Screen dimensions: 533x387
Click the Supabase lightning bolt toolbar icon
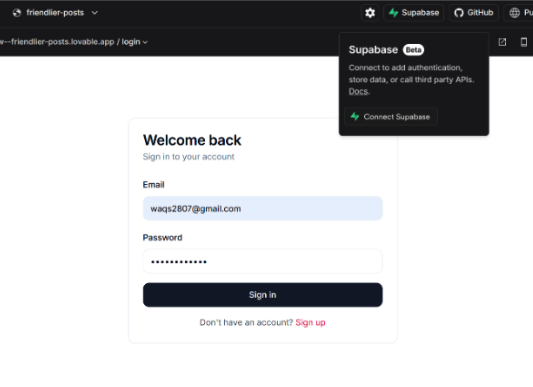tap(393, 13)
